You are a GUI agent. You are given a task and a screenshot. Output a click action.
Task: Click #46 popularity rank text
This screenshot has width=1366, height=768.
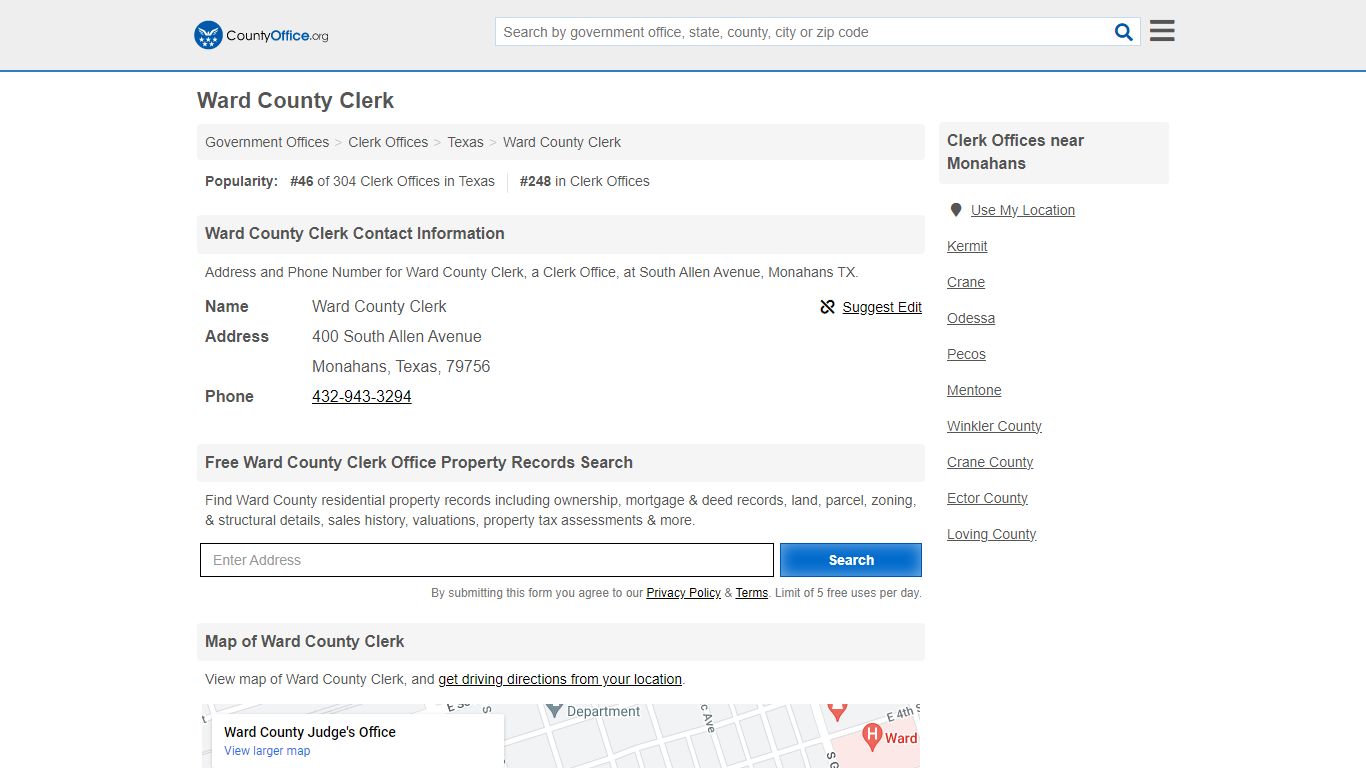point(301,181)
